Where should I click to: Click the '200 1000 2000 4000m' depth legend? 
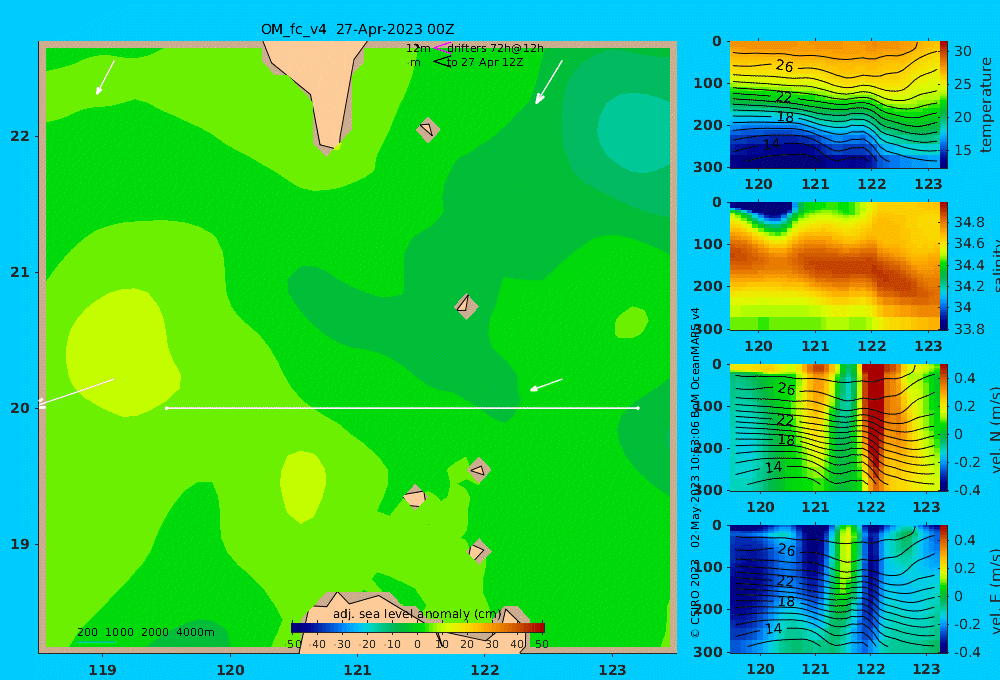click(x=145, y=632)
